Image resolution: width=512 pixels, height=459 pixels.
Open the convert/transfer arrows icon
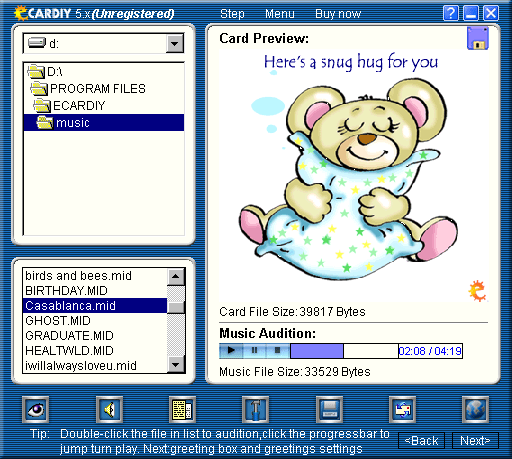pyautogui.click(x=402, y=409)
